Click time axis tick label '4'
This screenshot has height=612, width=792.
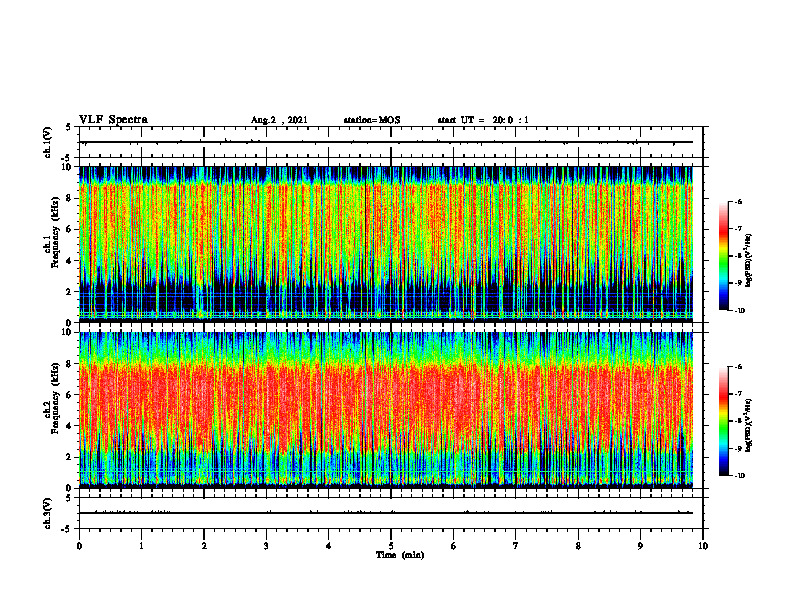tap(329, 546)
